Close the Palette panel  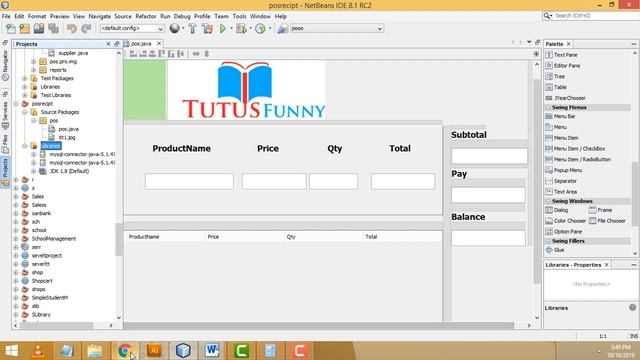tap(569, 44)
